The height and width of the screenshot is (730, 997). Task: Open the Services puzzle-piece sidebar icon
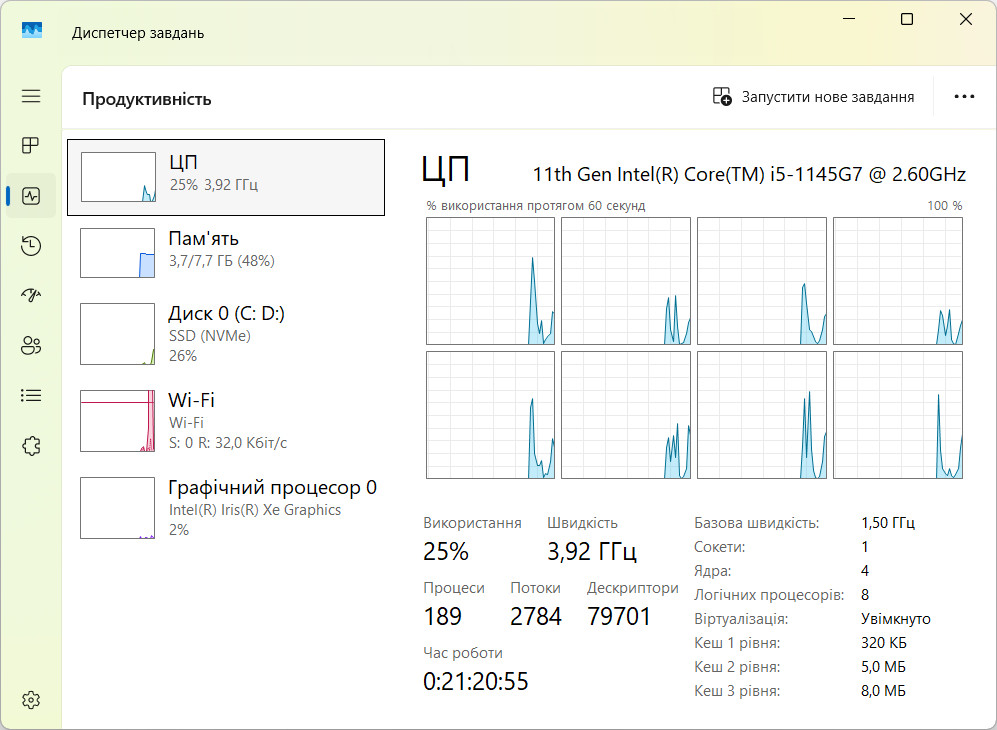31,446
